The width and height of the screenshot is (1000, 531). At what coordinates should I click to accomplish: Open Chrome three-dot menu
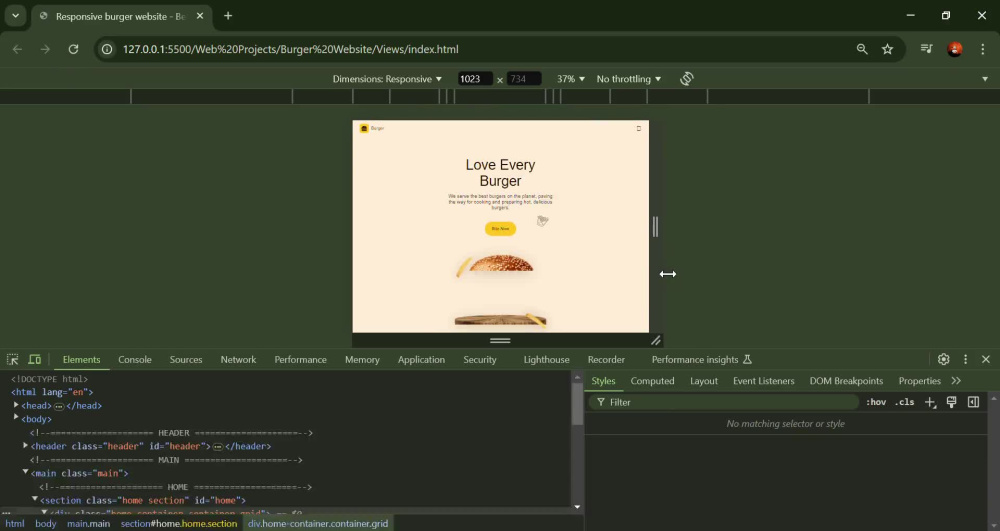point(983,49)
